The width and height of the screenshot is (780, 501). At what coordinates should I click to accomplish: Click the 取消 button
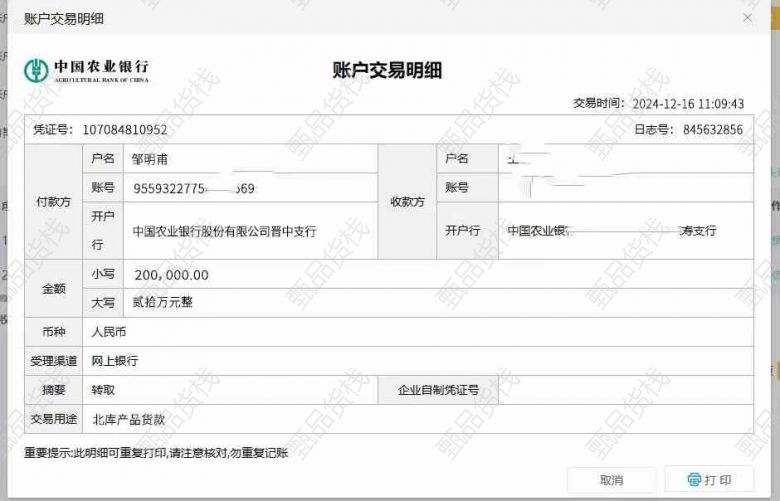pos(611,480)
